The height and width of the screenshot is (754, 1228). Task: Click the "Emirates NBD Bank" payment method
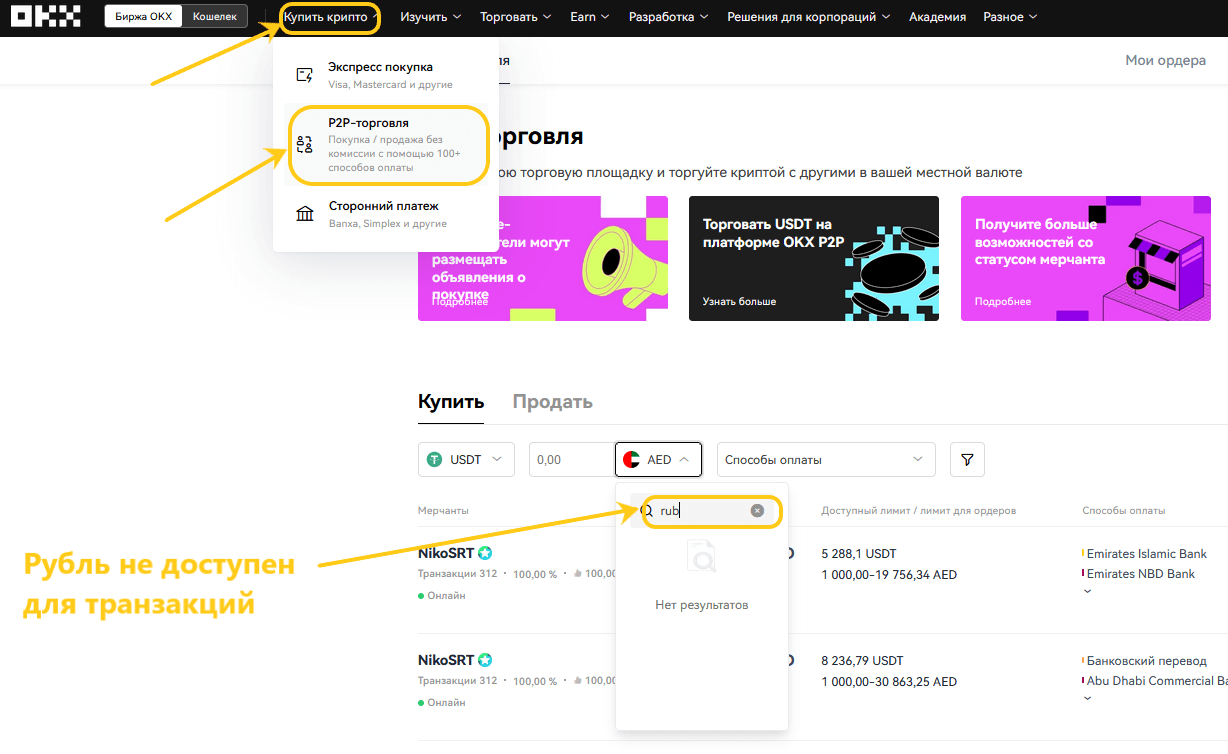(x=1141, y=574)
